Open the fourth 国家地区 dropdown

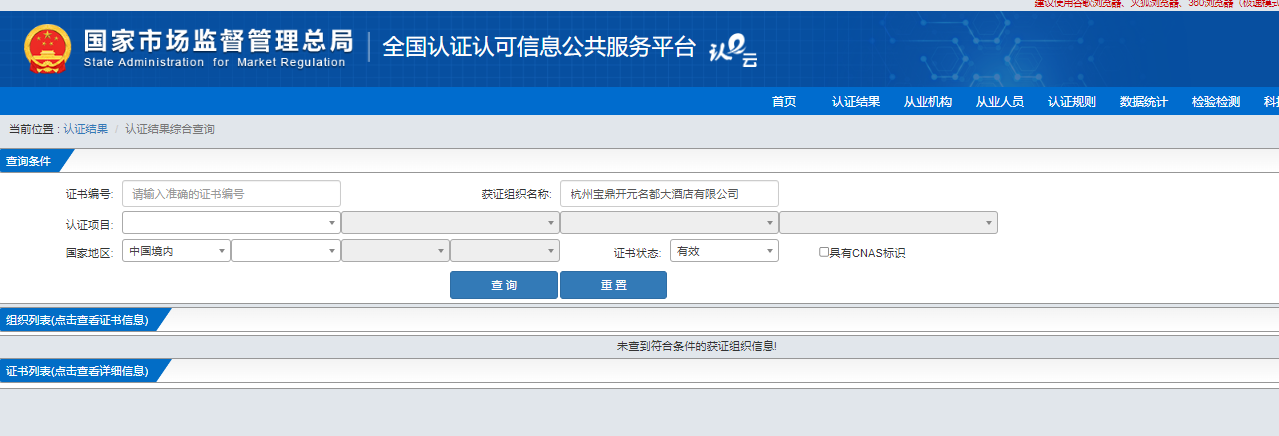click(x=505, y=251)
